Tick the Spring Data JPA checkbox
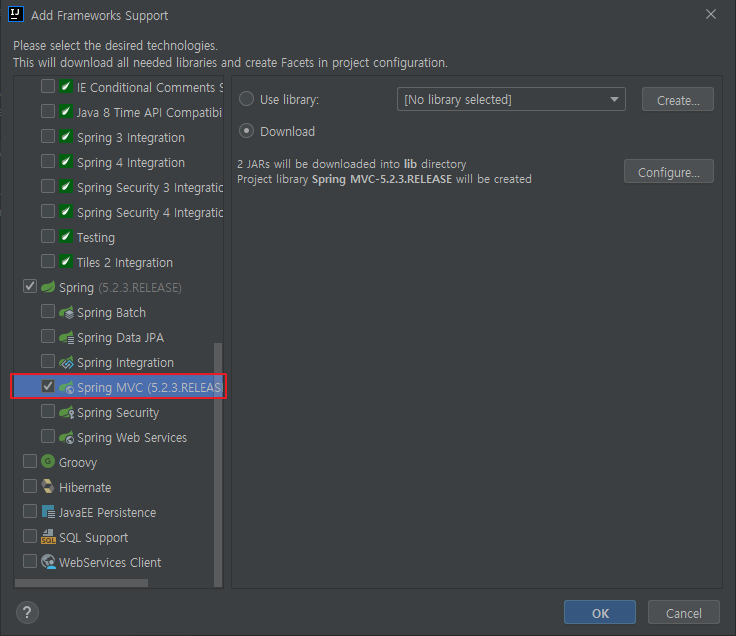This screenshot has width=736, height=636. point(48,336)
